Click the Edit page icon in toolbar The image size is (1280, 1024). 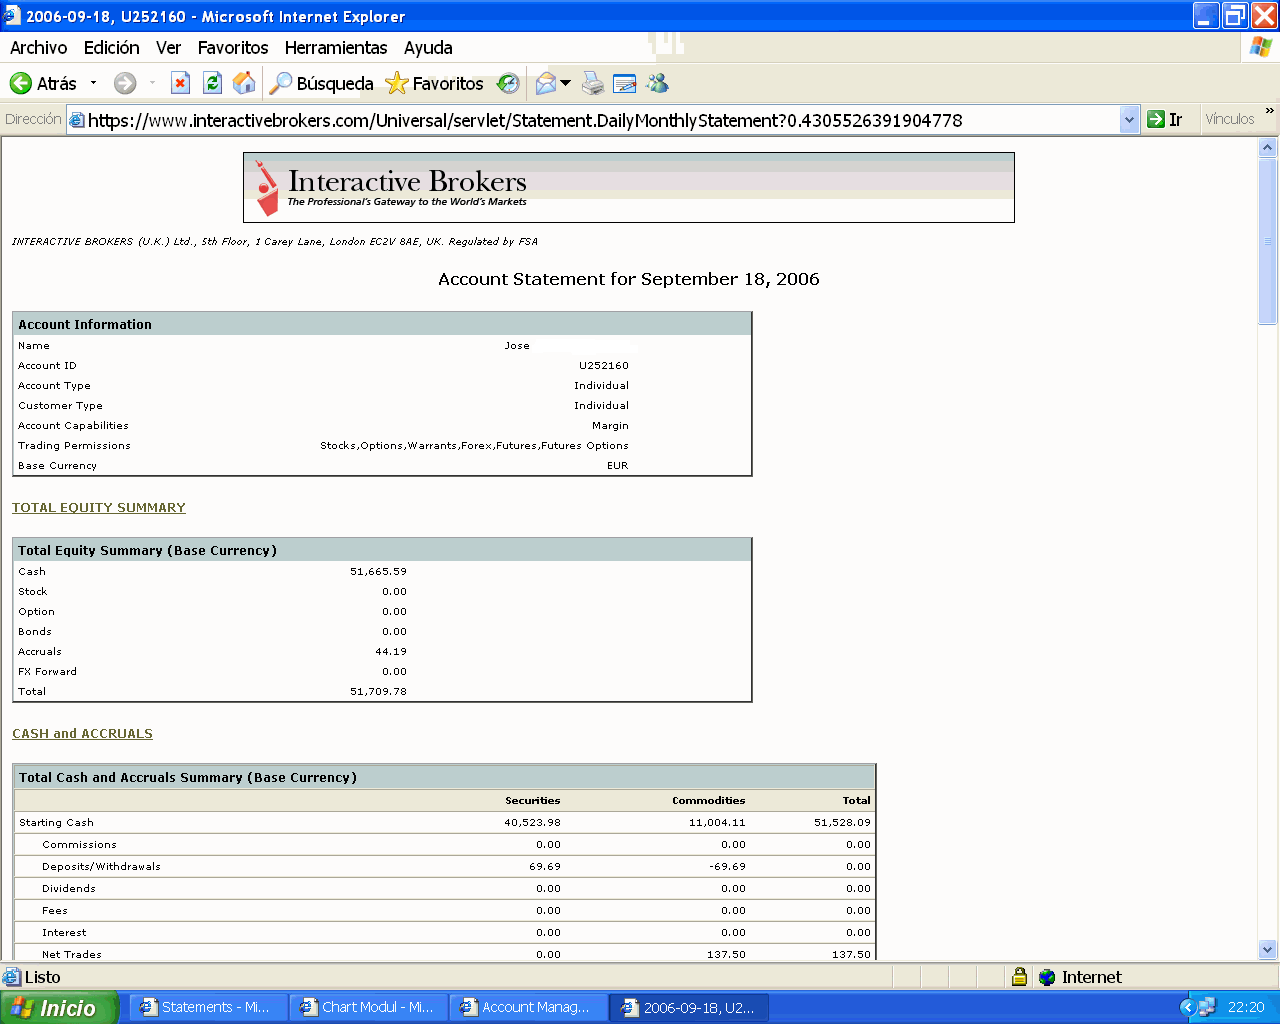(x=625, y=83)
